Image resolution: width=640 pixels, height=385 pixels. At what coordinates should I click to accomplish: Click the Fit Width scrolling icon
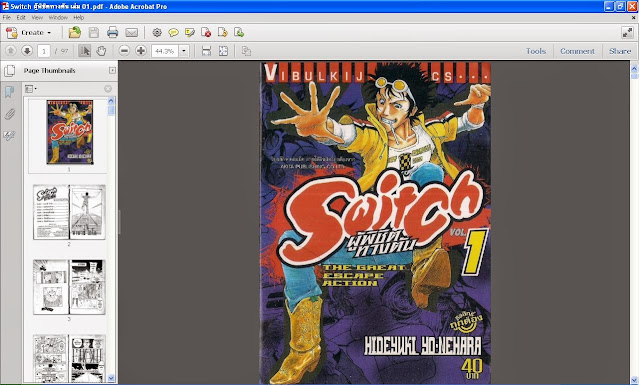(x=207, y=51)
